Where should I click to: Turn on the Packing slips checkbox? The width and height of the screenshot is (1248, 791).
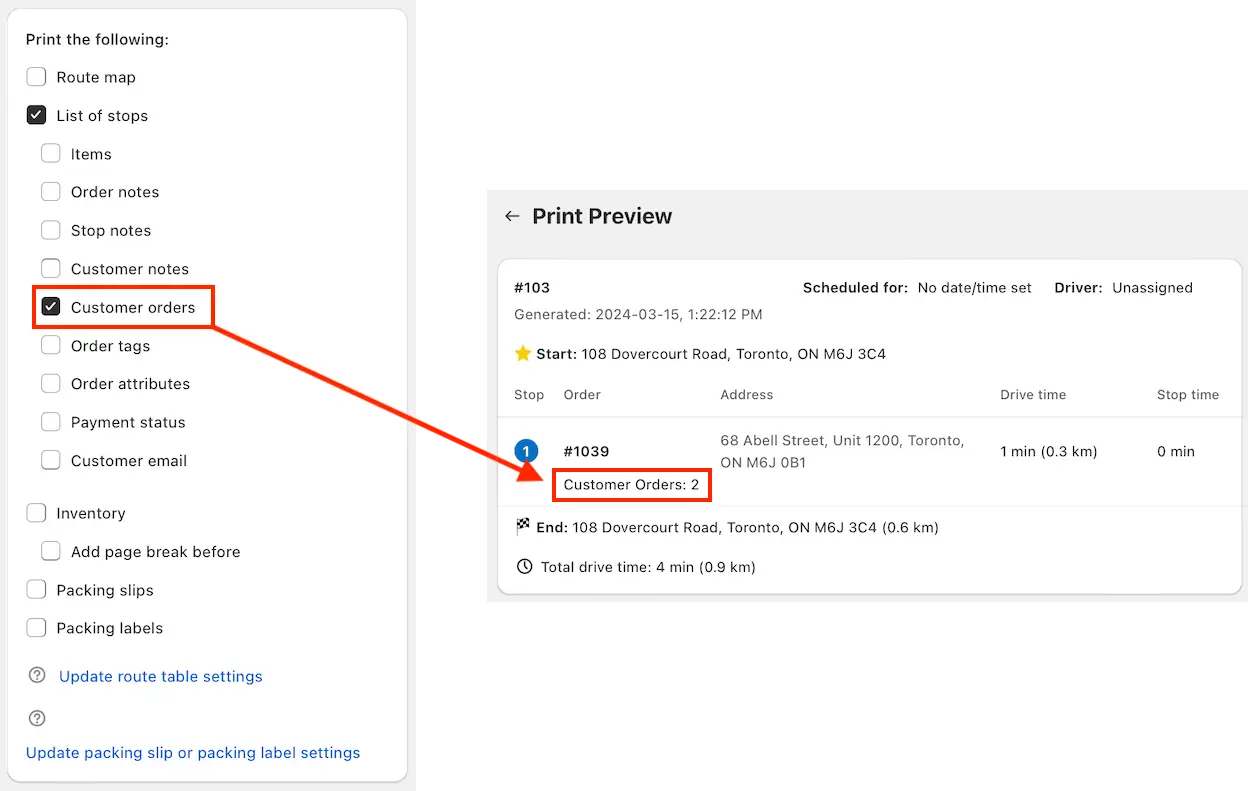tap(36, 590)
